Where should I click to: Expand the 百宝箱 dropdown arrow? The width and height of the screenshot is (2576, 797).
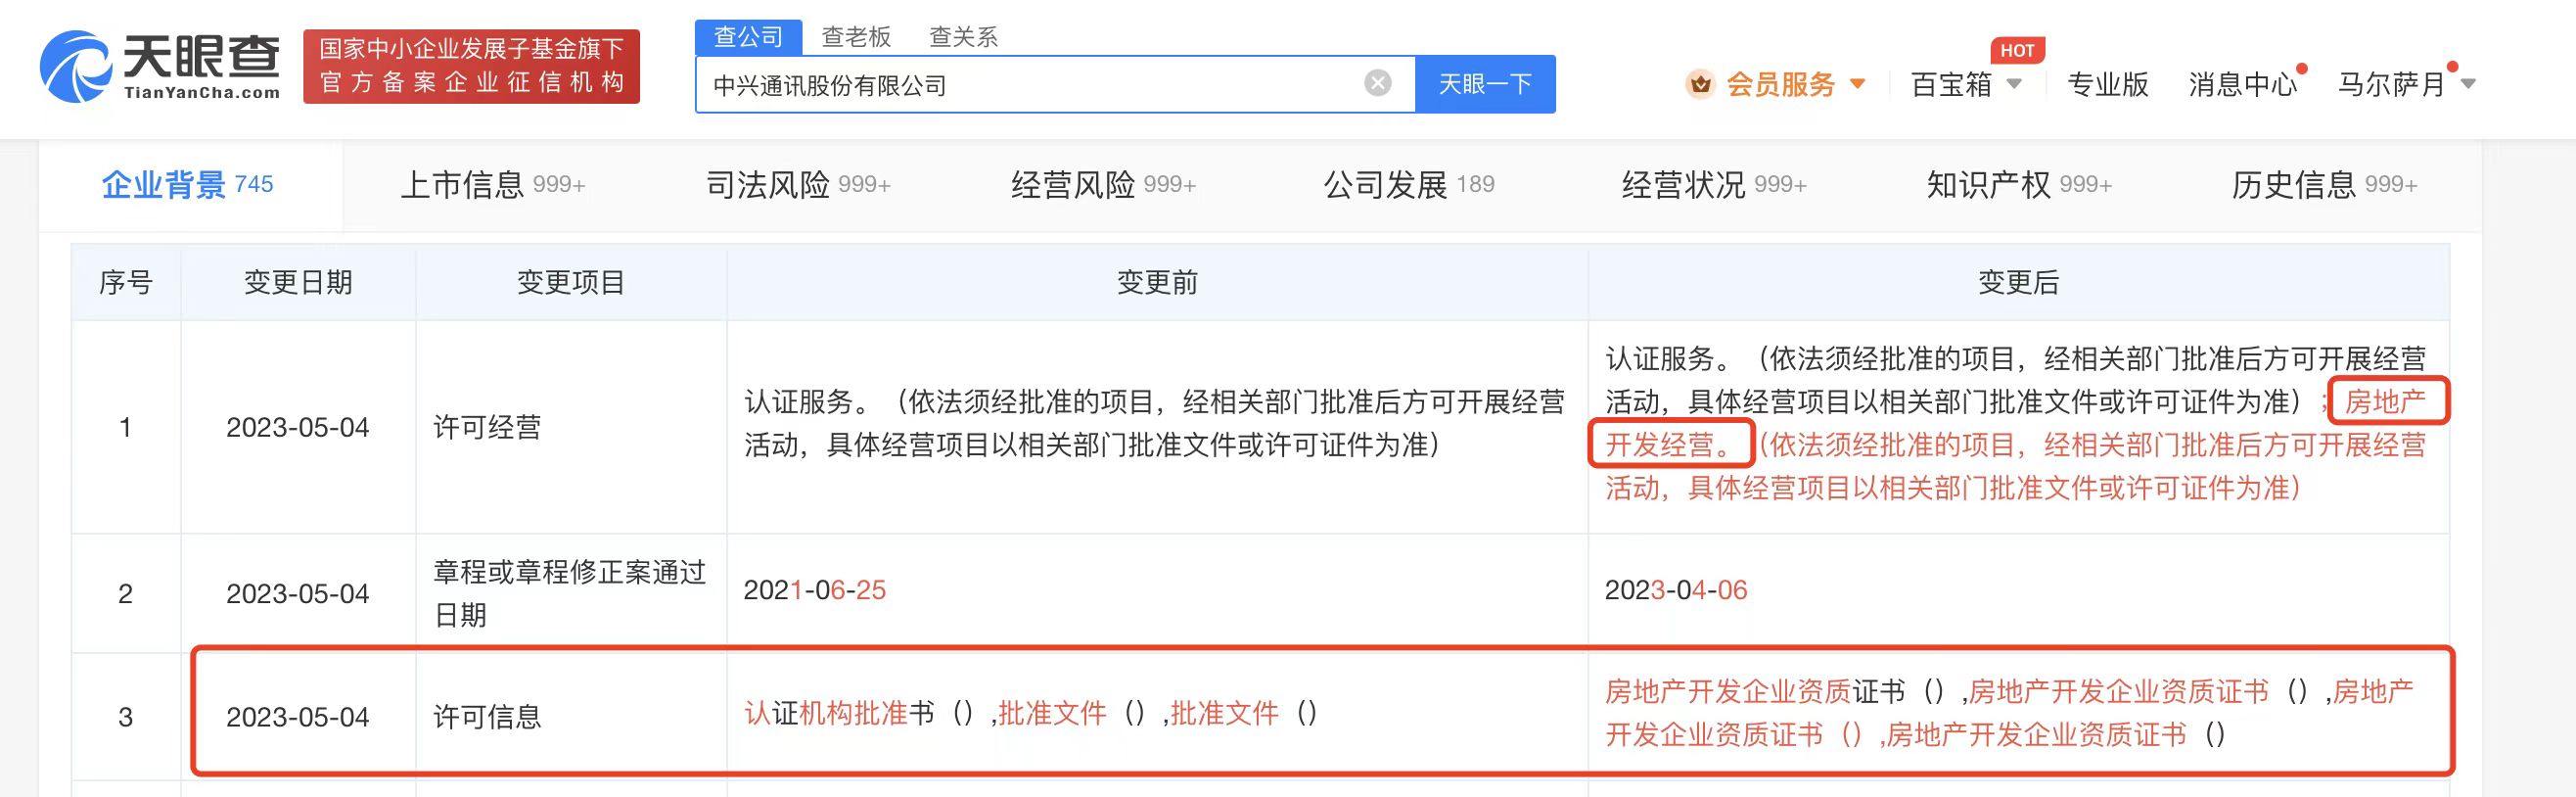tap(2014, 84)
